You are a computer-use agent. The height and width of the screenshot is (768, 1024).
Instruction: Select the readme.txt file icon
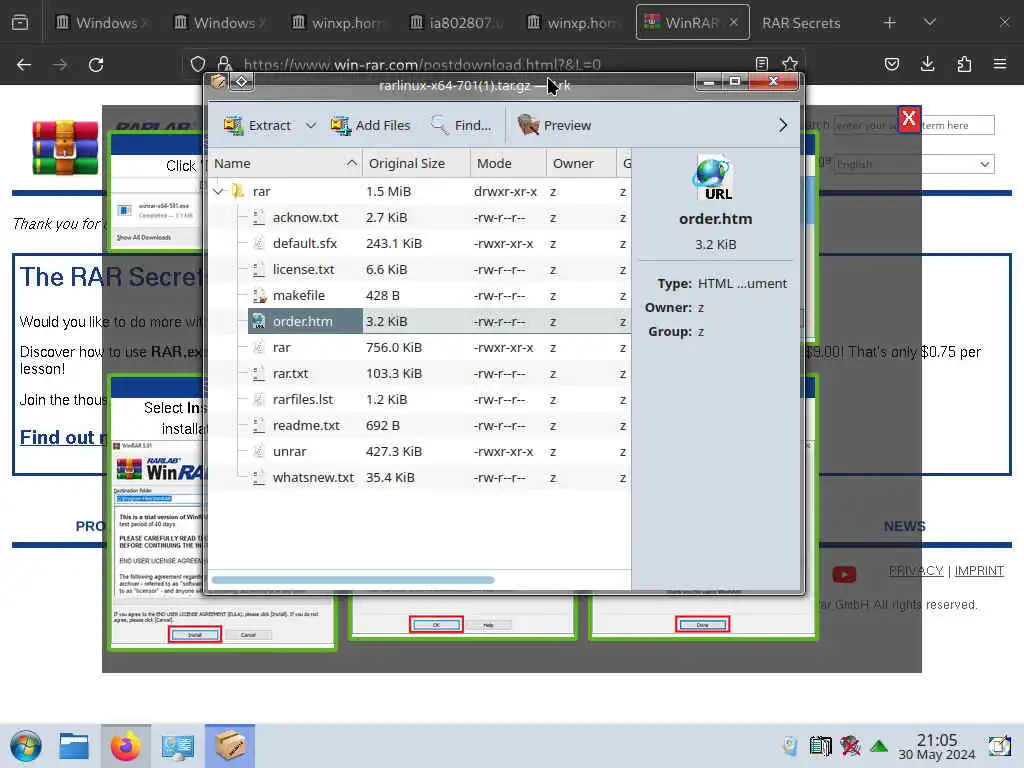tap(259, 426)
